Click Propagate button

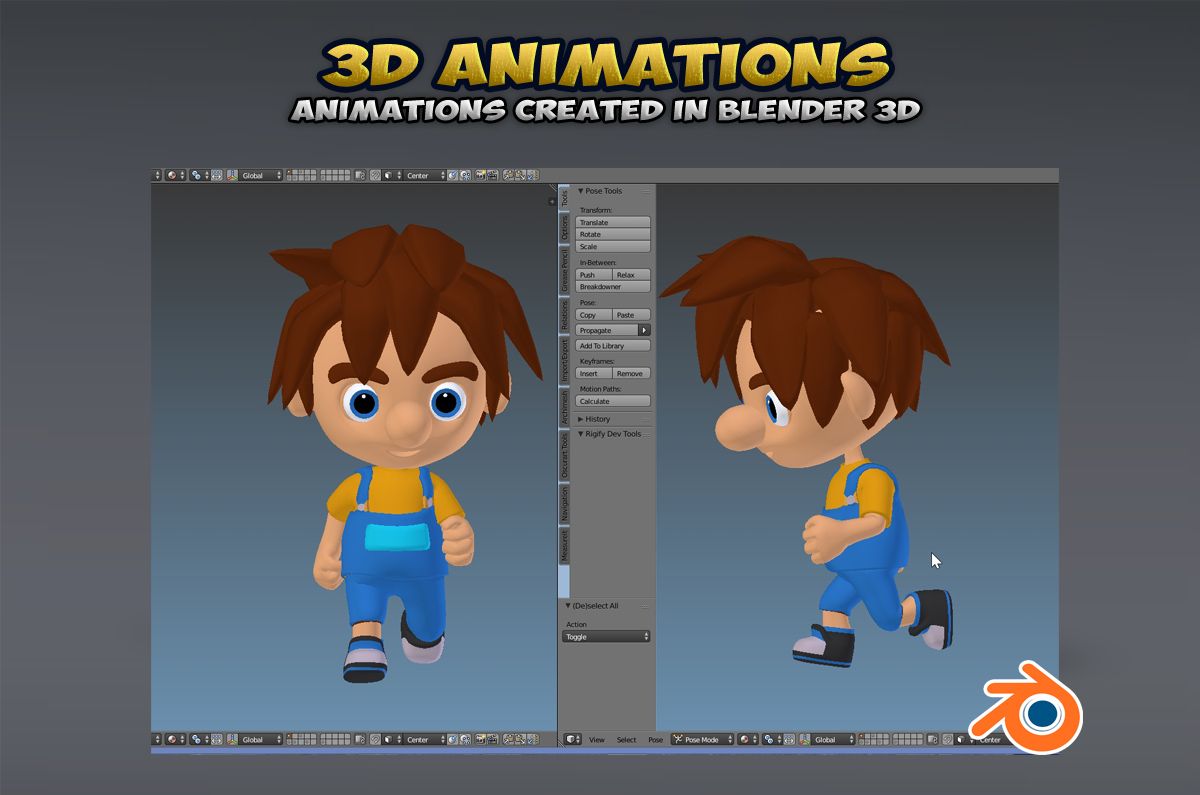pos(607,329)
